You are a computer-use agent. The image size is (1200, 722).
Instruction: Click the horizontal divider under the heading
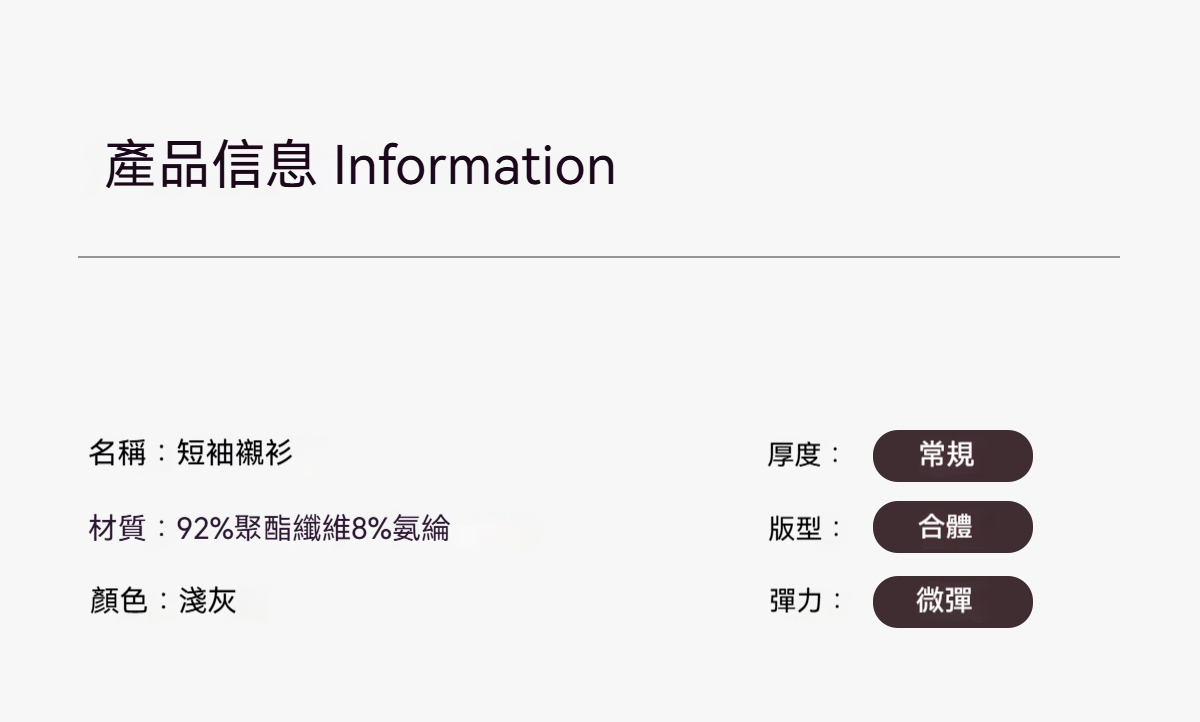pyautogui.click(x=598, y=257)
